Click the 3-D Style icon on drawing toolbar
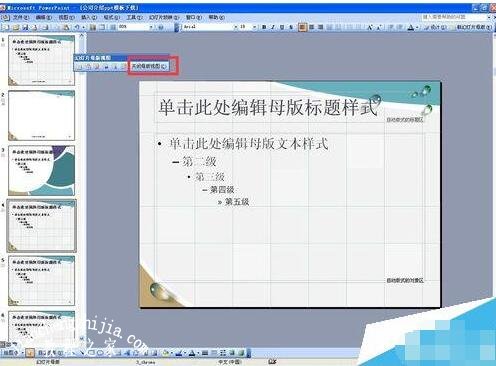This screenshot has height=366, width=496. [x=241, y=353]
